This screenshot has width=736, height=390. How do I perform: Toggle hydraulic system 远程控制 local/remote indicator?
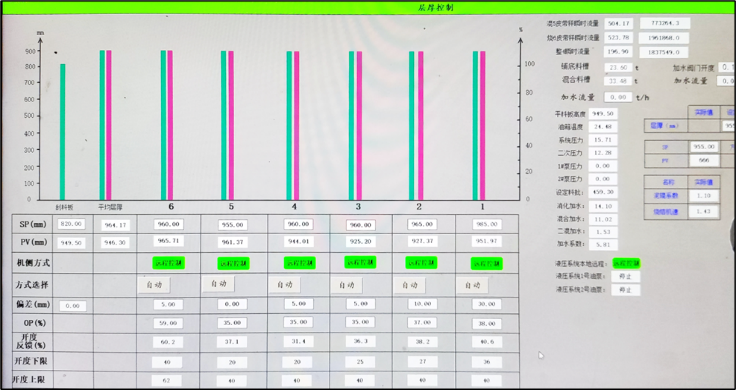(626, 264)
